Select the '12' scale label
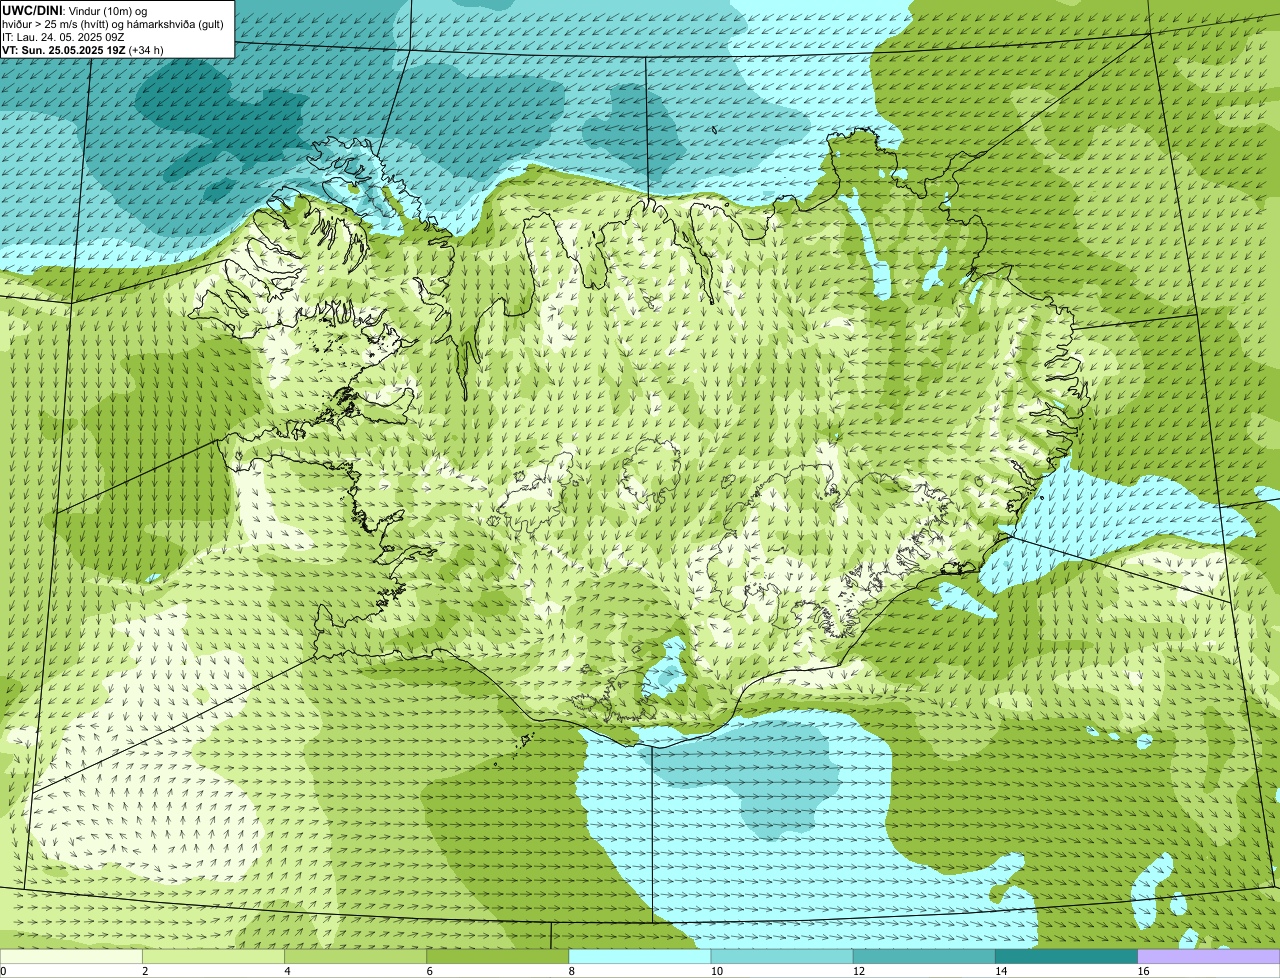 (859, 971)
